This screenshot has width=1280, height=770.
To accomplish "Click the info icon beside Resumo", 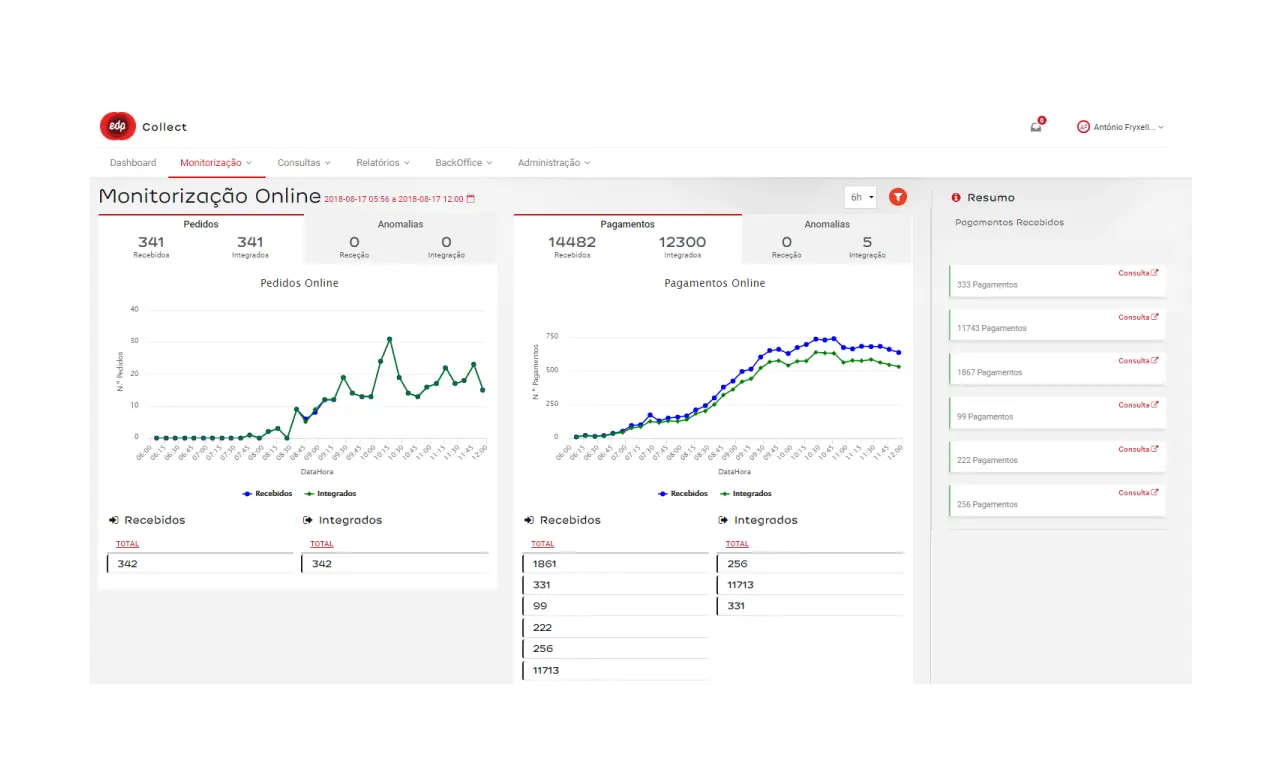I will click(x=955, y=198).
